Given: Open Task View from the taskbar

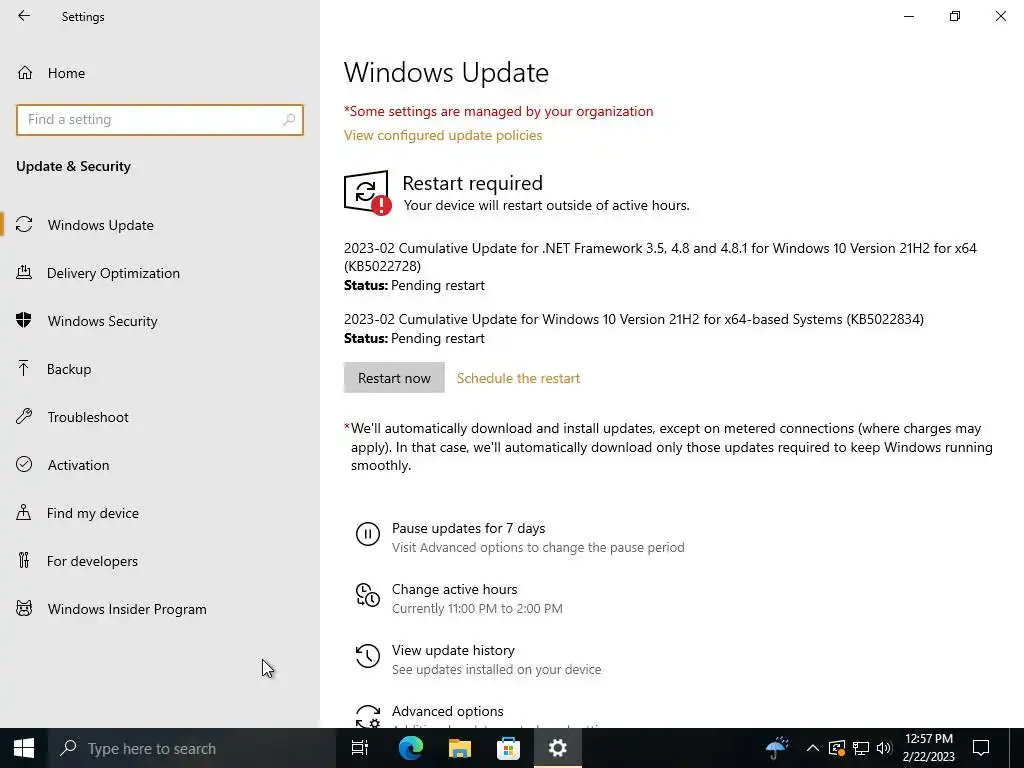Looking at the screenshot, I should [360, 748].
